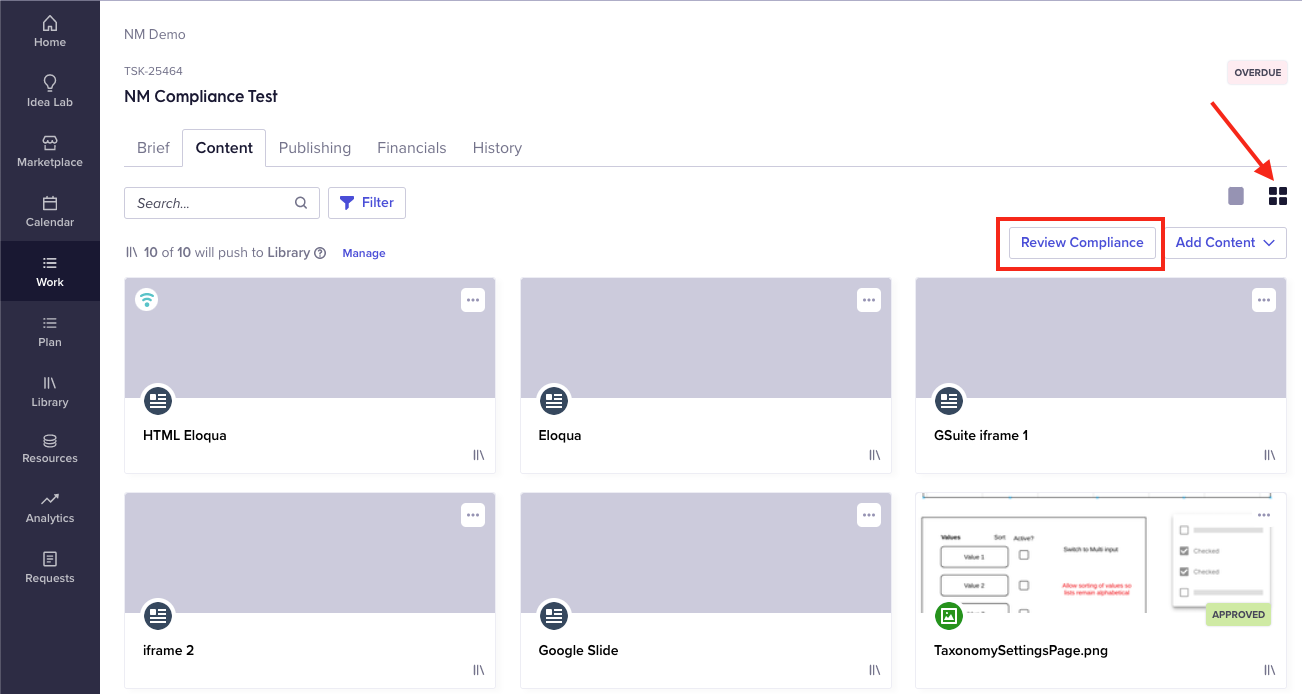Viewport: 1302px width, 694px height.
Task: Click the help icon beside Library
Action: coord(320,253)
